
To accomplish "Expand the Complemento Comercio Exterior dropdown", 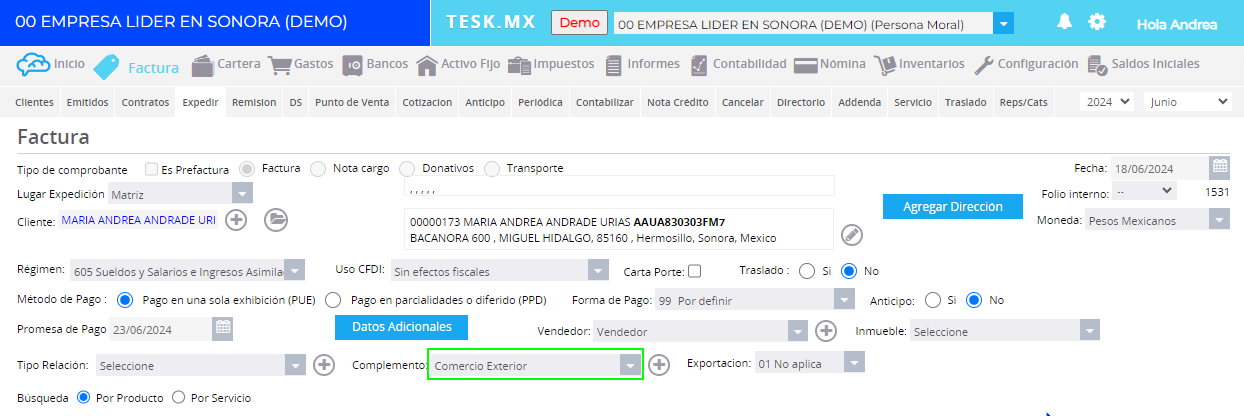I will (x=534, y=365).
